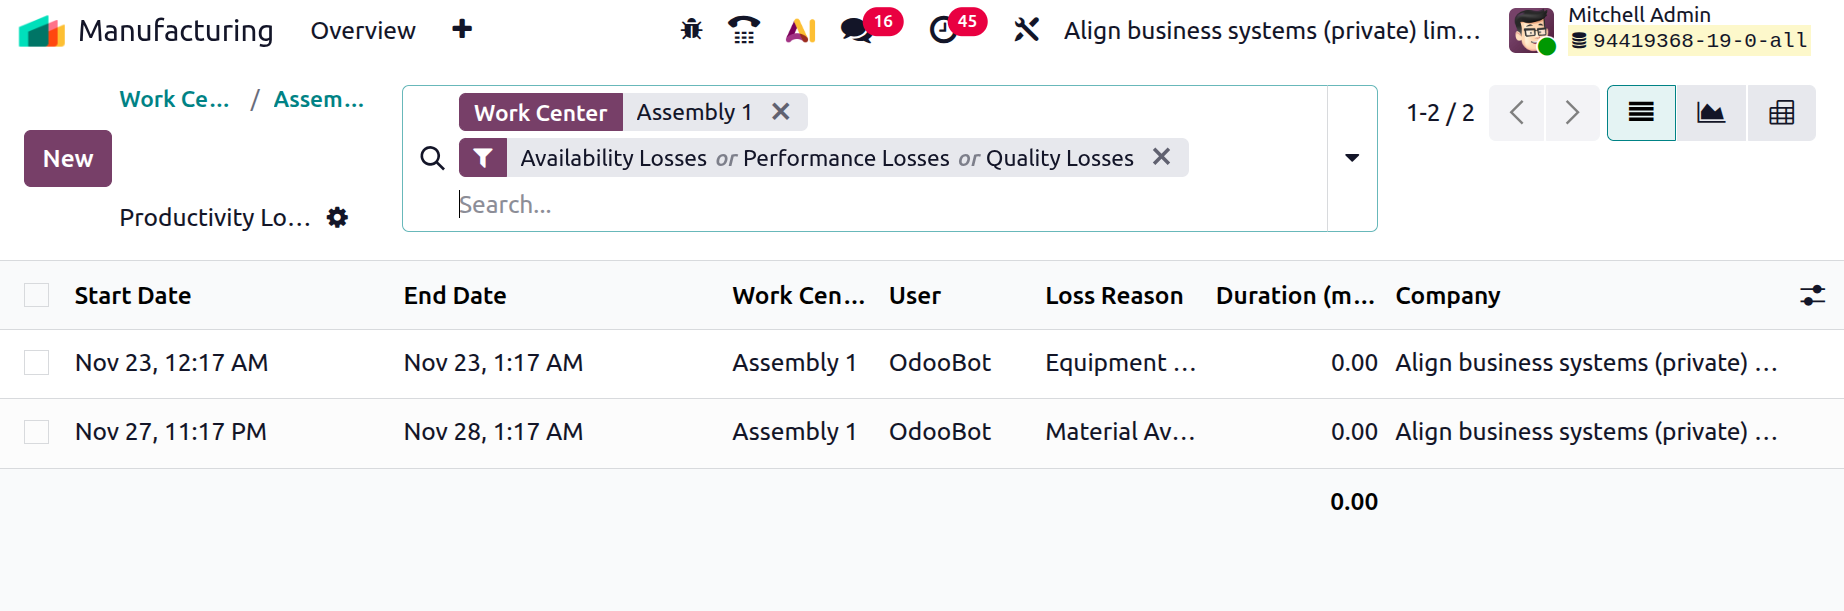Check the Nov 23, 12:17 AM record

pyautogui.click(x=37, y=362)
